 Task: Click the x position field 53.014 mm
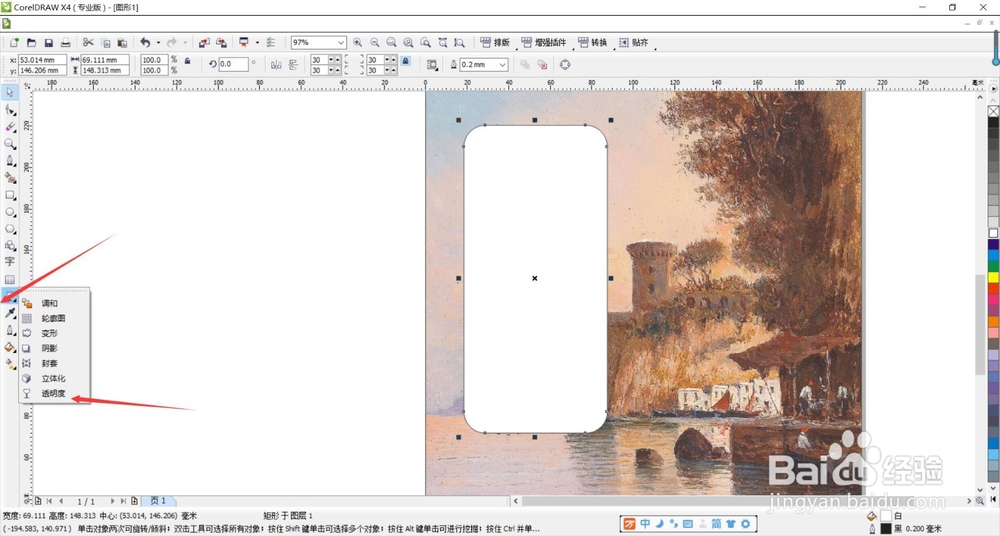coord(42,59)
